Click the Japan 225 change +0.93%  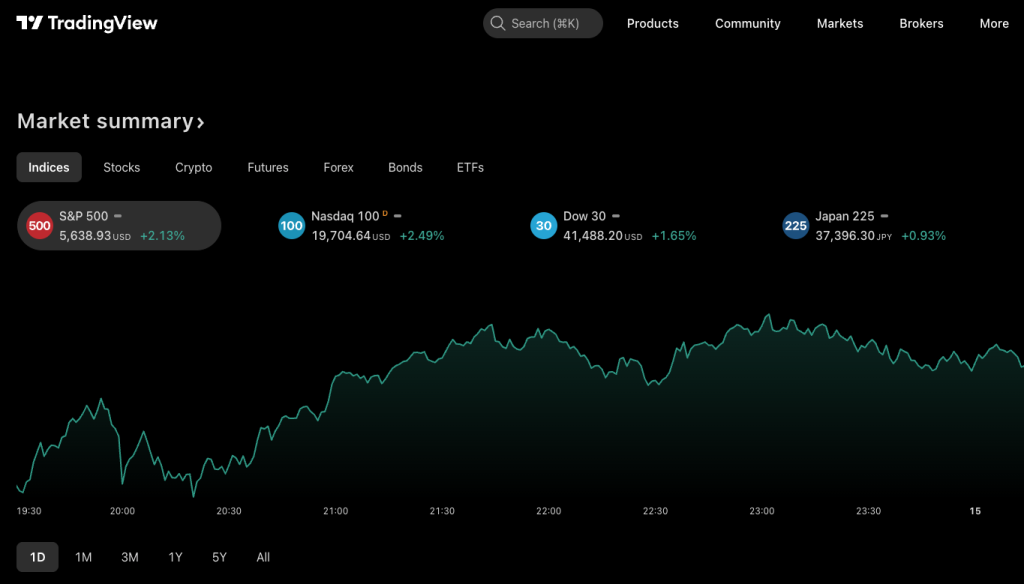pyautogui.click(x=923, y=236)
